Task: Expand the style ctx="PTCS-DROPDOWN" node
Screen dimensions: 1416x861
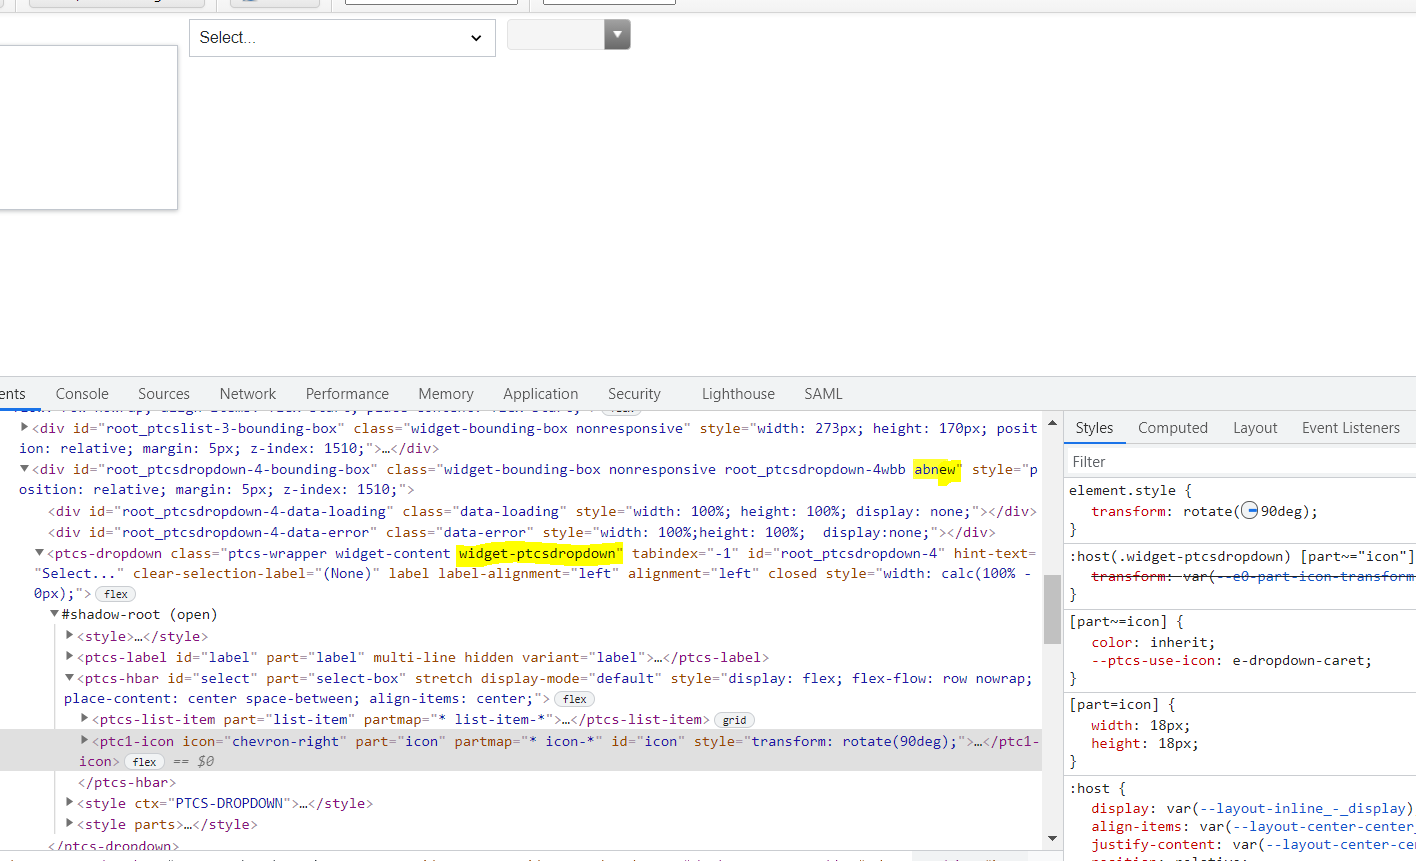Action: point(68,802)
